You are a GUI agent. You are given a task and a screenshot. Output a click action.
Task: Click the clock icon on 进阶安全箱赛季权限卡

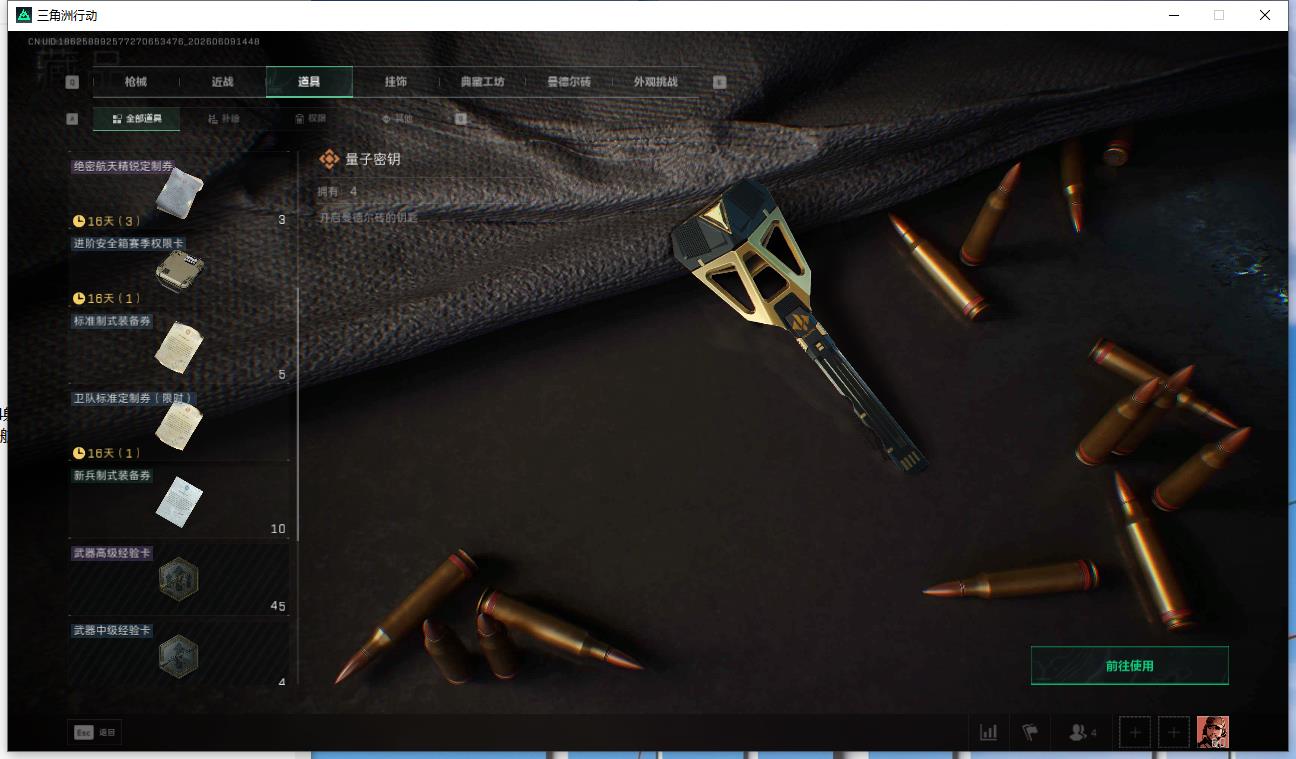coord(79,298)
